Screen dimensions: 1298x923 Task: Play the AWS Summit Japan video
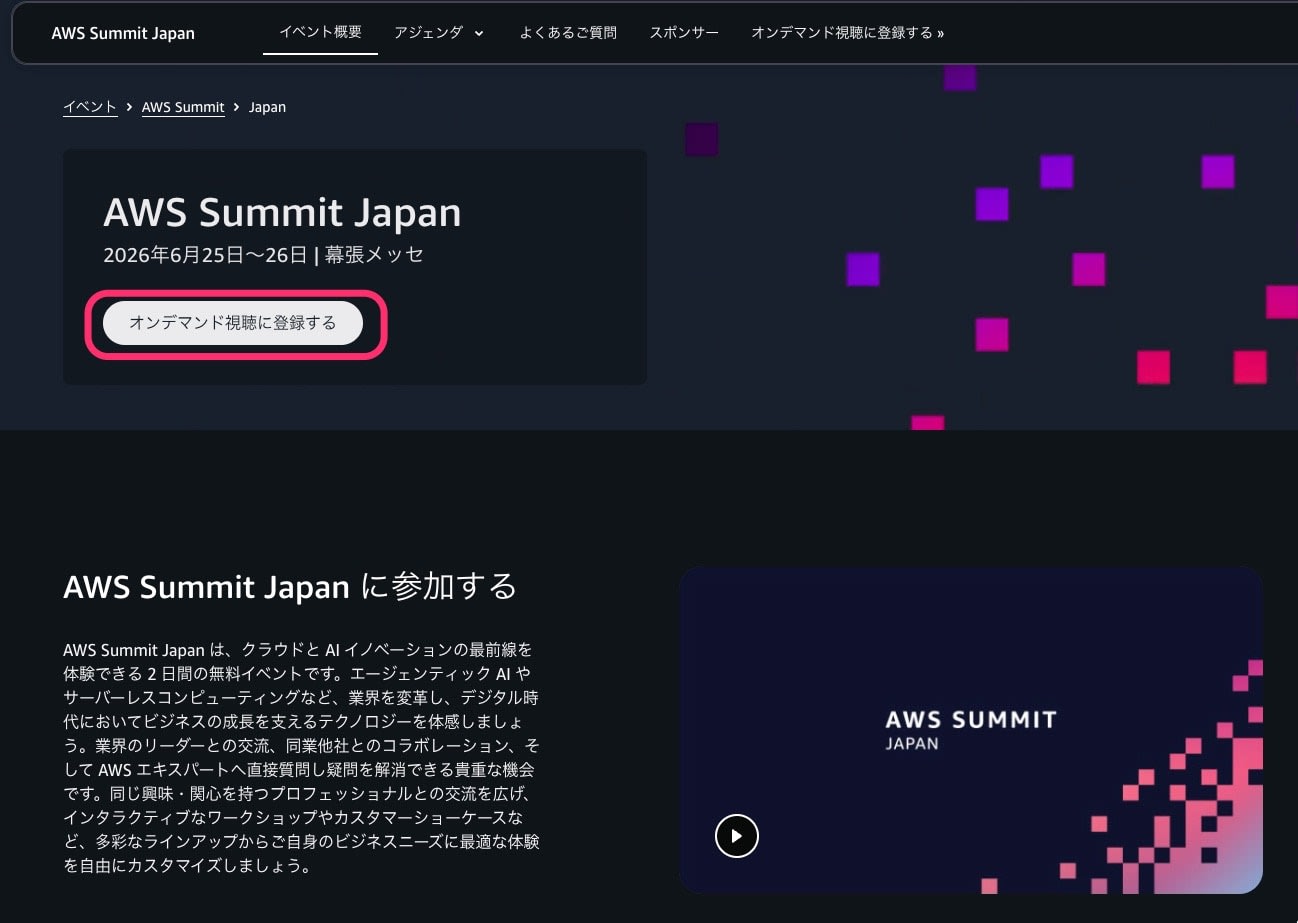tap(737, 835)
